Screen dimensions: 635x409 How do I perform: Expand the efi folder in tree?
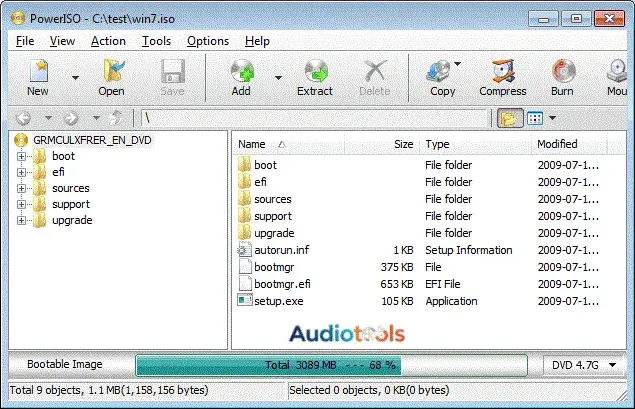click(x=21, y=173)
